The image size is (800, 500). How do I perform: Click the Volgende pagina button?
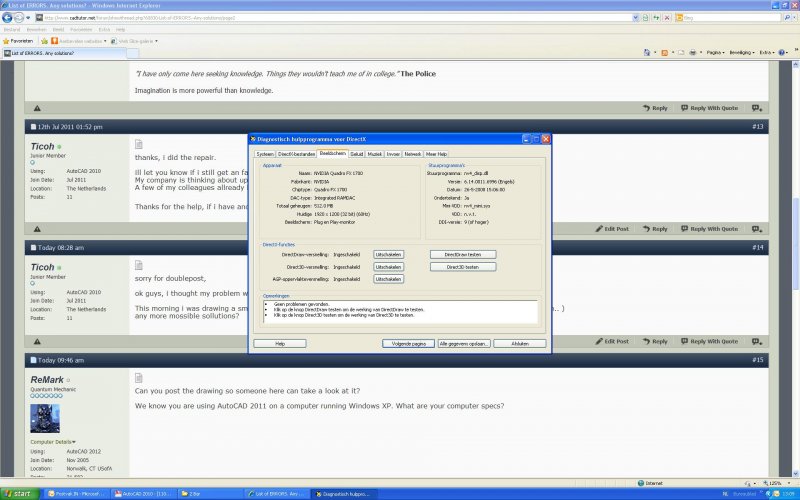coord(409,344)
